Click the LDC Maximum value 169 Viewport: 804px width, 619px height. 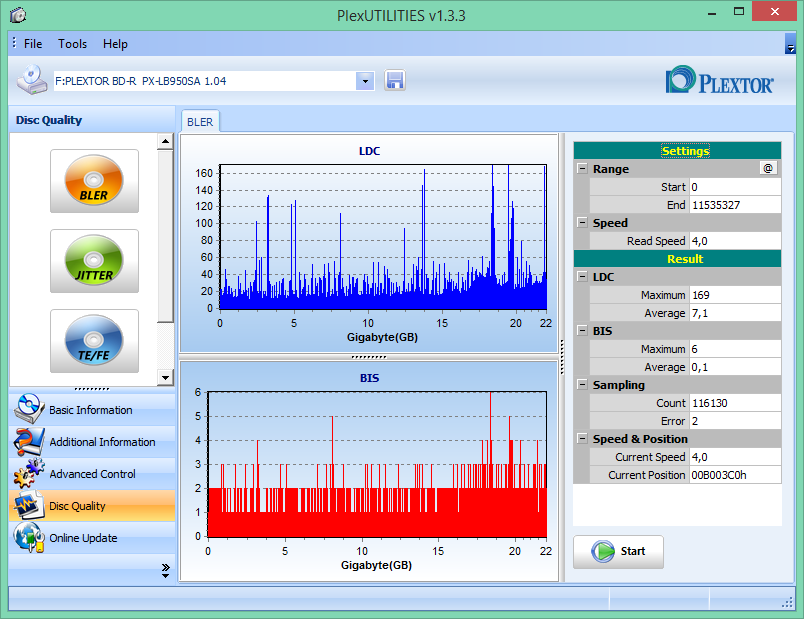point(735,295)
